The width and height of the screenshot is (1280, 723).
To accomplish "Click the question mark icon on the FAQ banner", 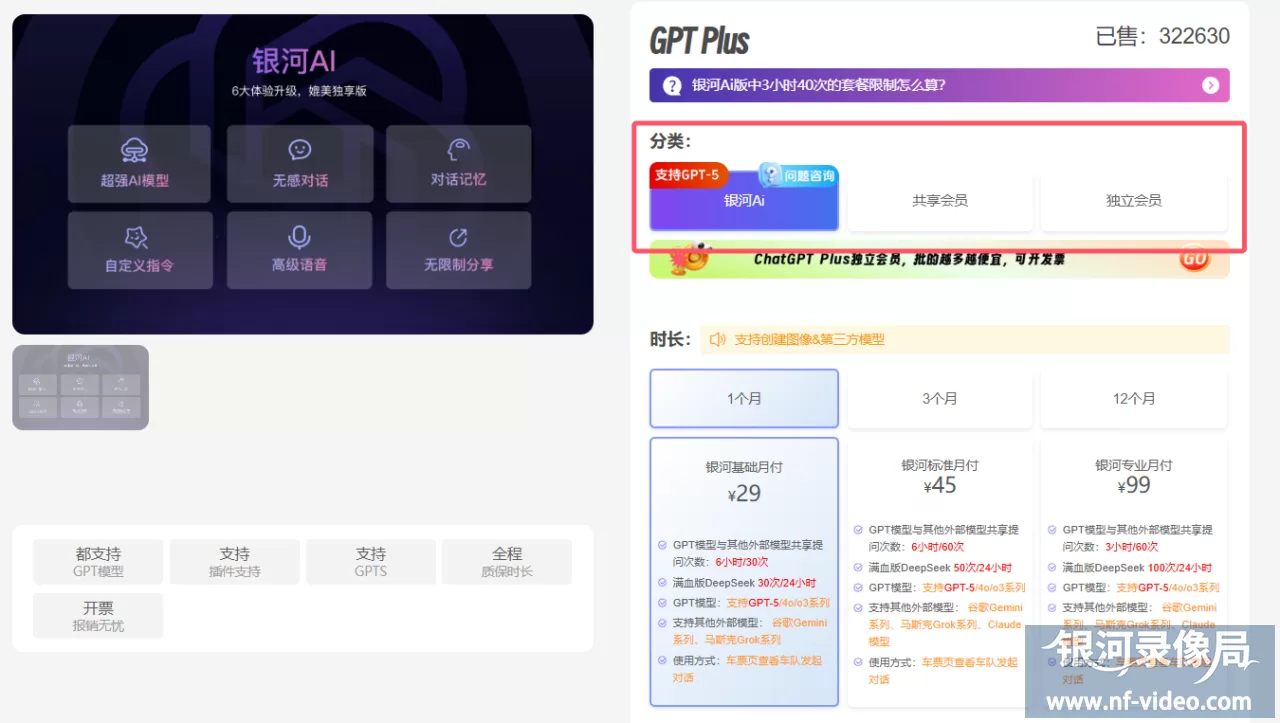I will pos(671,85).
